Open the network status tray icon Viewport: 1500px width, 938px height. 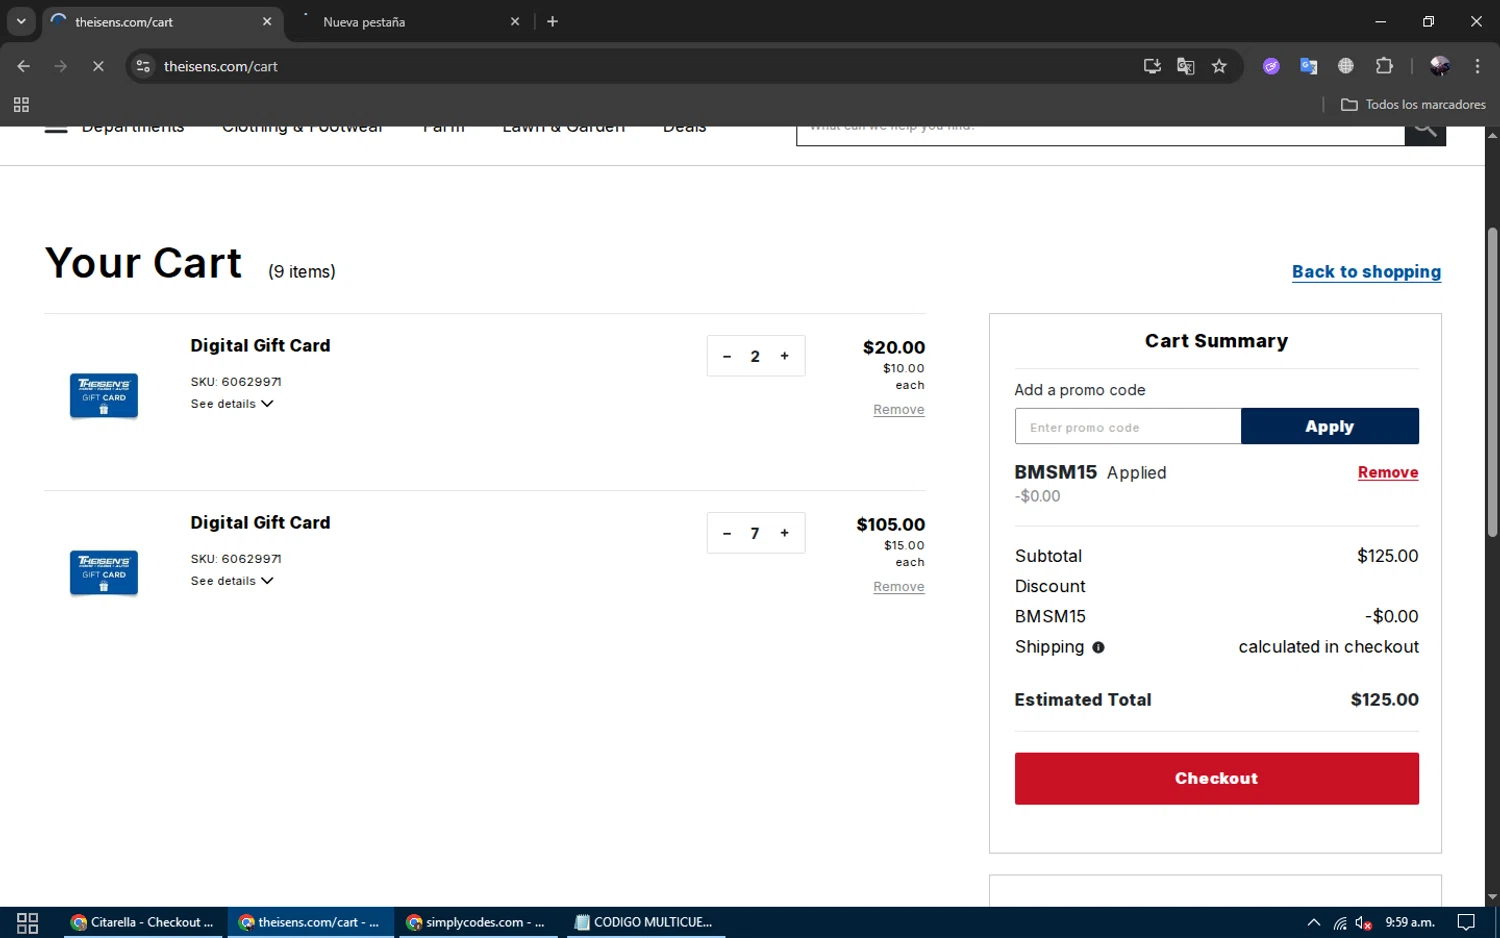coord(1340,922)
